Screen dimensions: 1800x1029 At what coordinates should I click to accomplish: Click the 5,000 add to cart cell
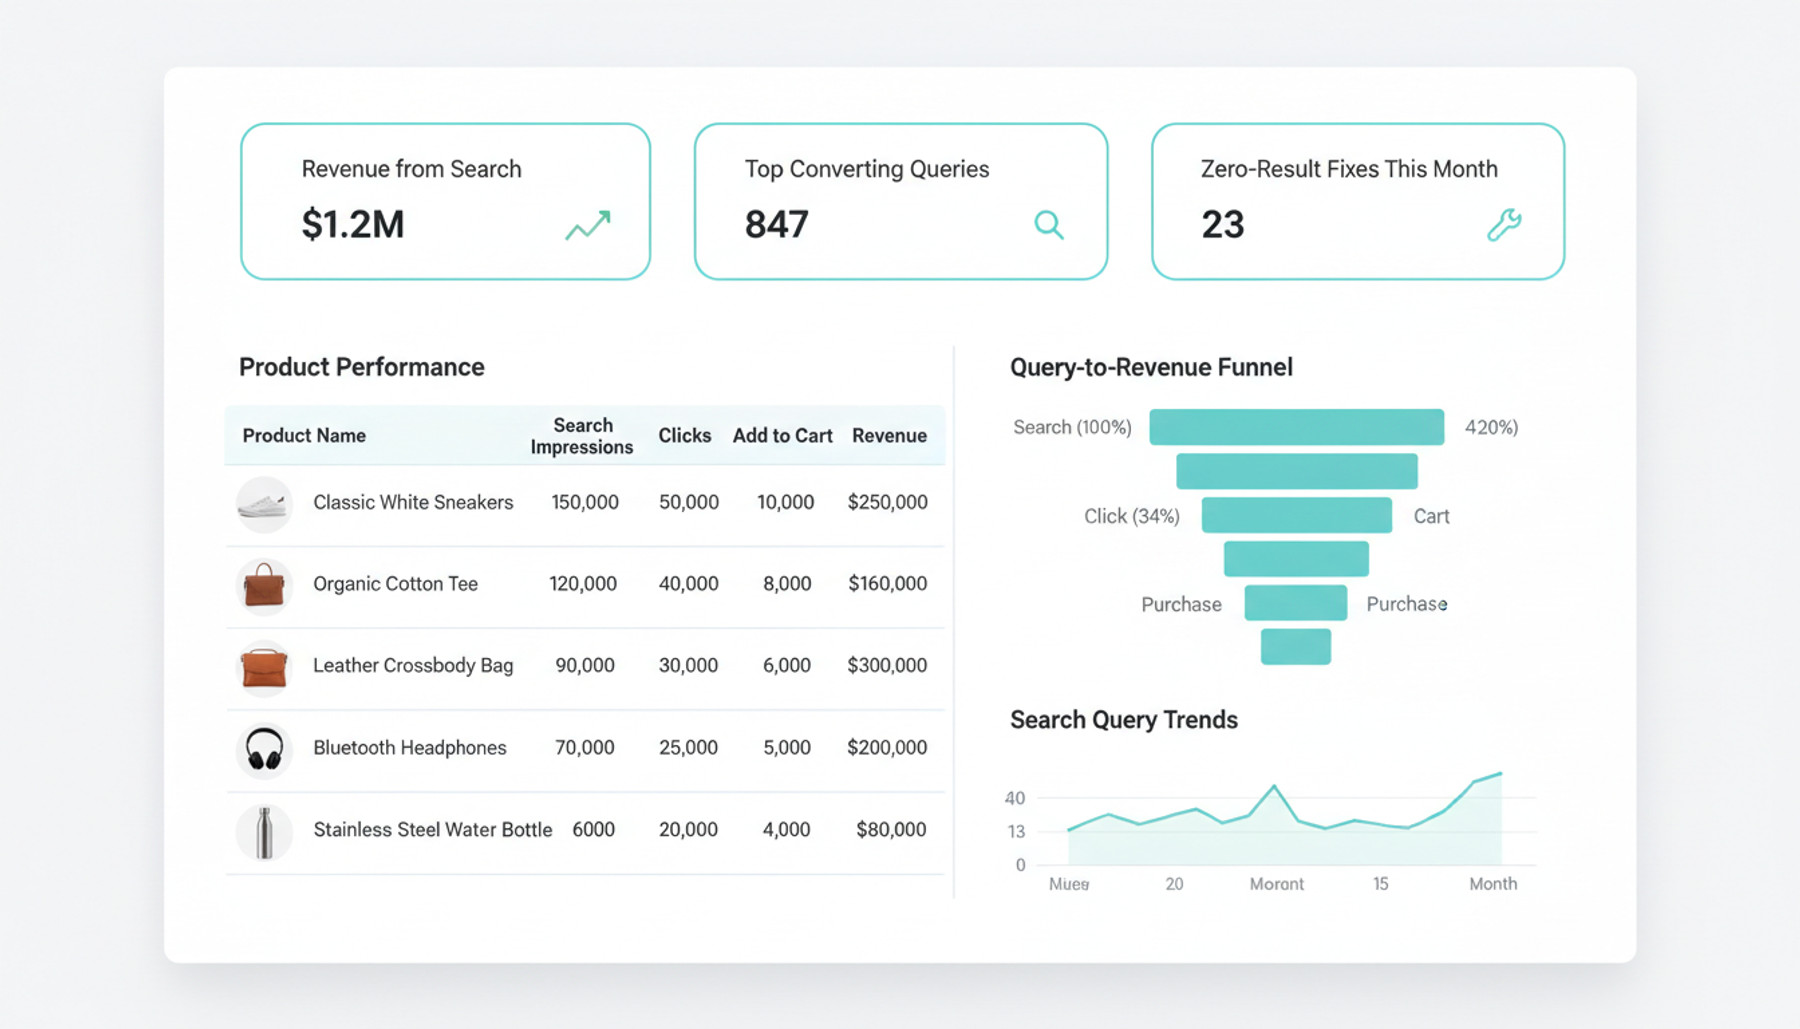pos(787,748)
